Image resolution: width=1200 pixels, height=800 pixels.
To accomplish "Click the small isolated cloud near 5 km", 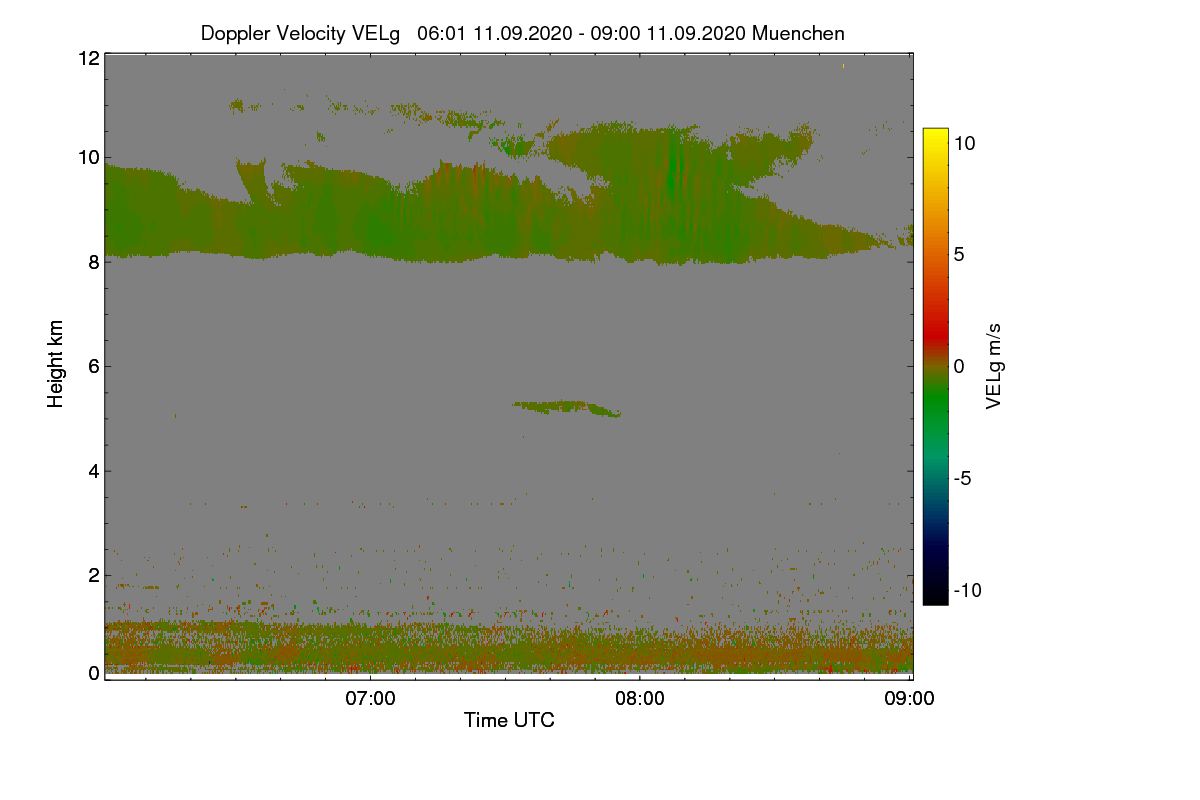I will click(x=568, y=408).
